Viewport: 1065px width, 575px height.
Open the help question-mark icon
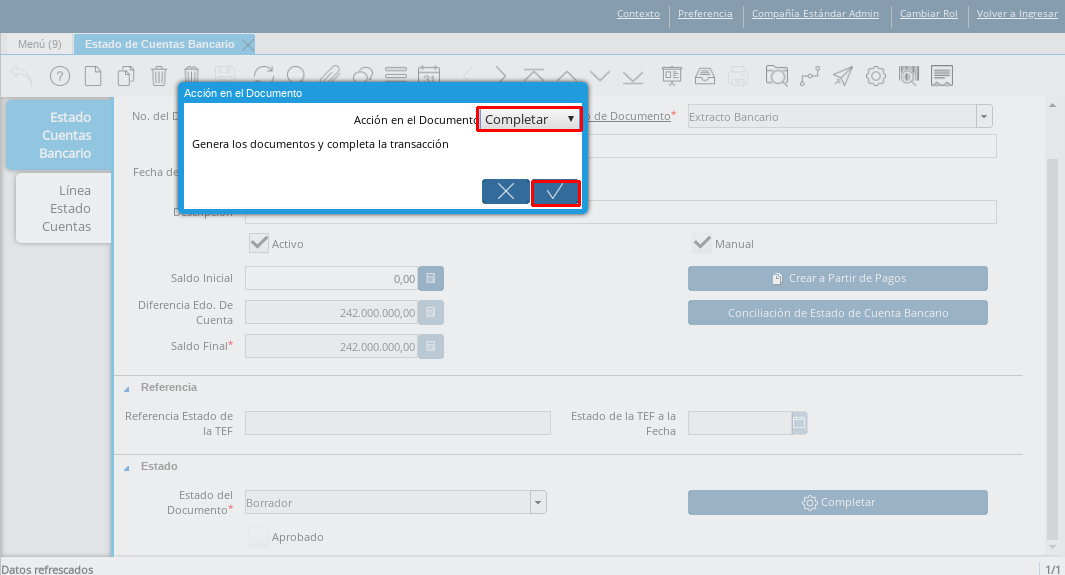60,75
